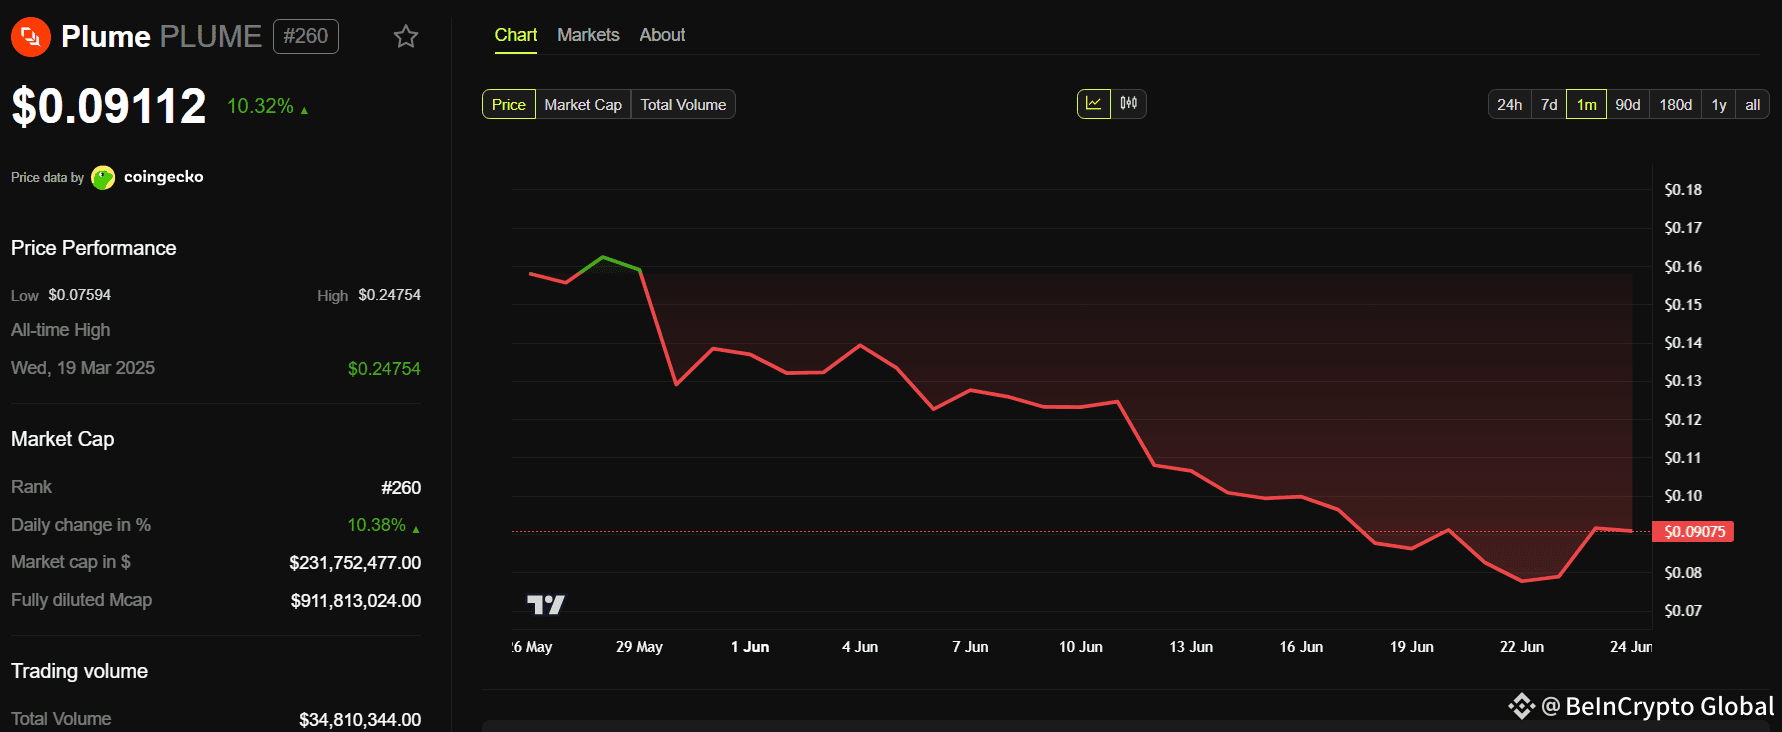Switch to line chart view icon

[1094, 104]
